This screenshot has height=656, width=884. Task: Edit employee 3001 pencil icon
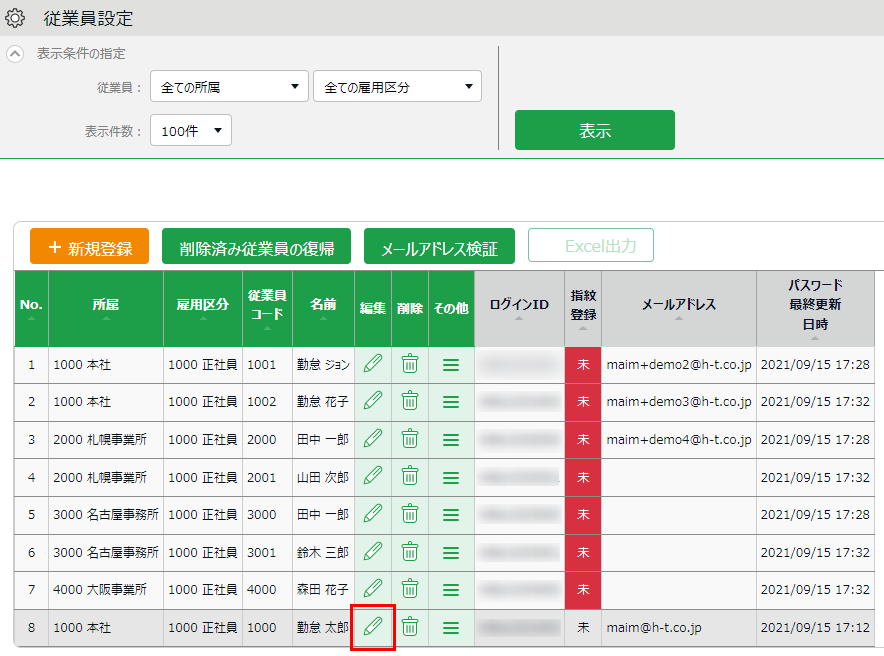tap(373, 552)
